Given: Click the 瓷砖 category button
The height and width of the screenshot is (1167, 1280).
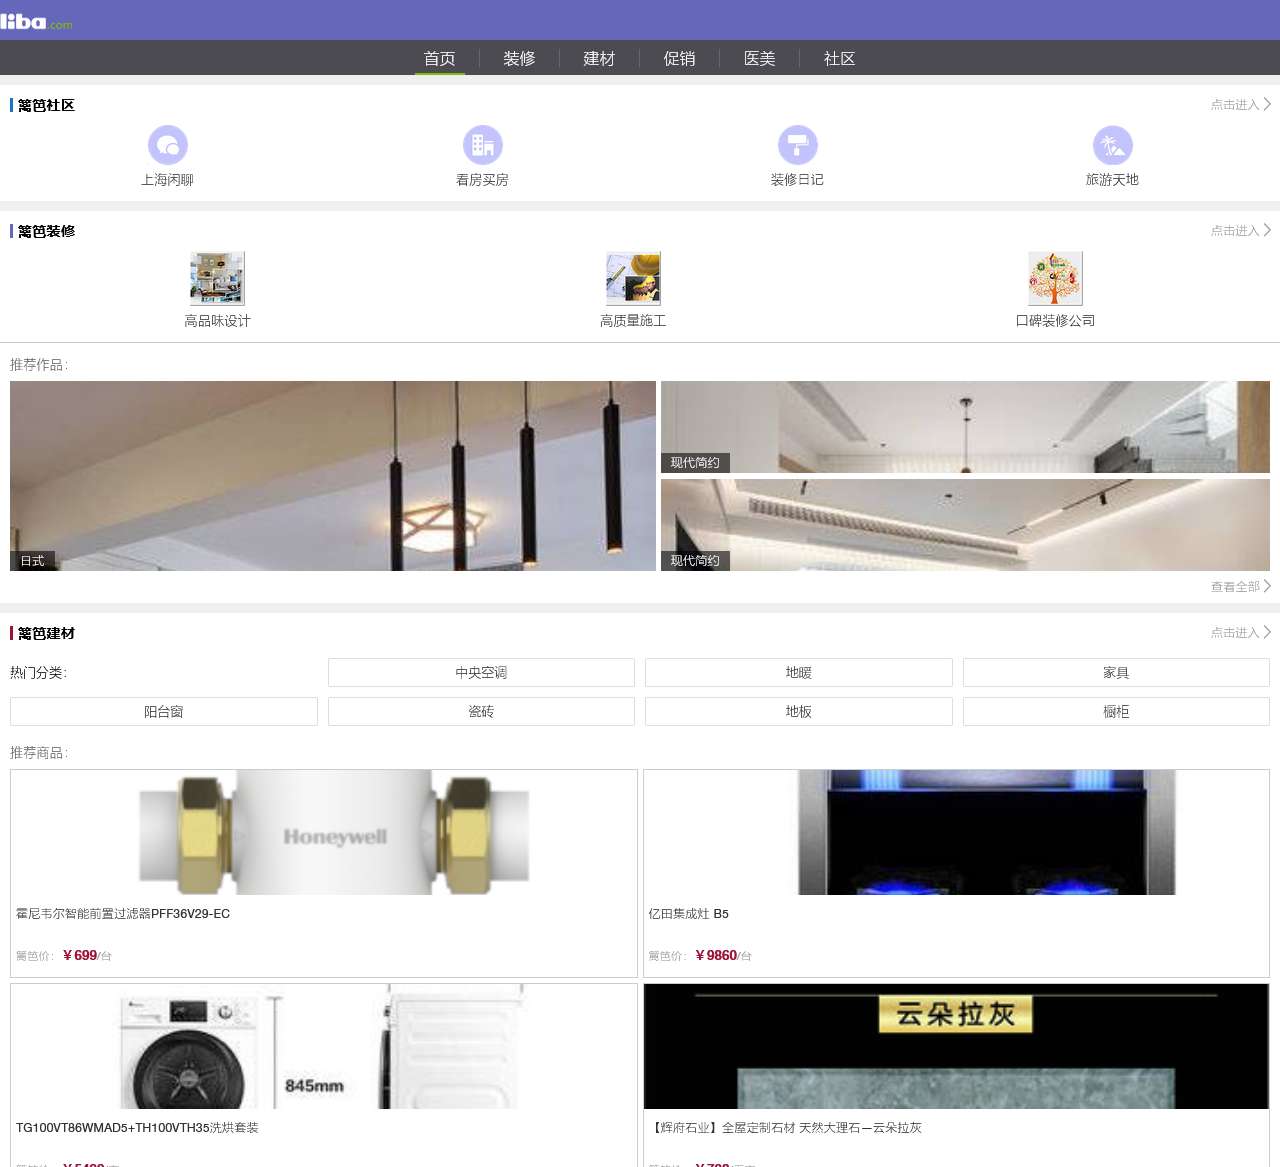Looking at the screenshot, I should point(481,711).
